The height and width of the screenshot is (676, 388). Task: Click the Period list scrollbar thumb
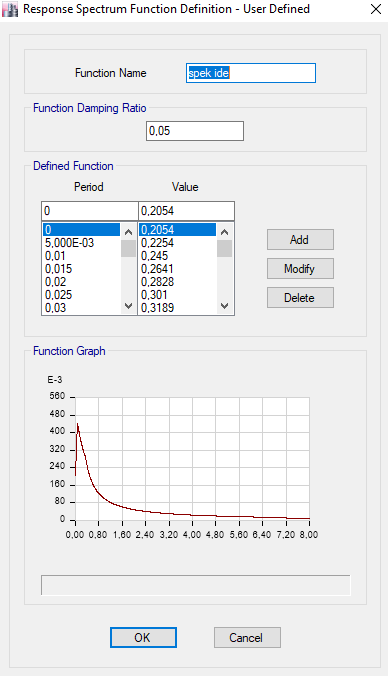click(128, 248)
